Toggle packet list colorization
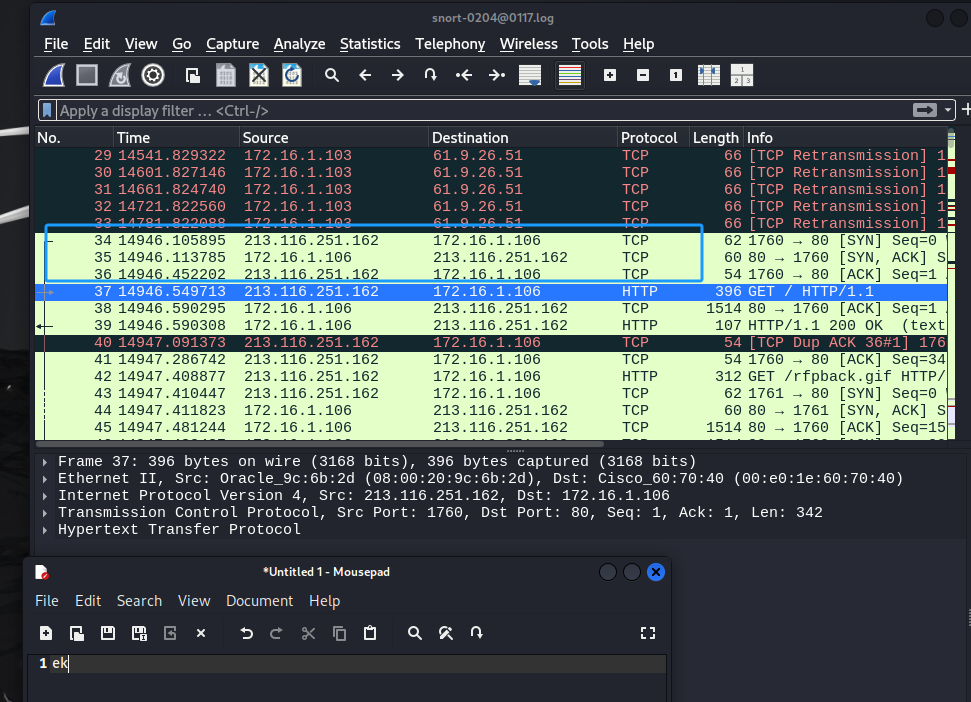 tap(570, 76)
